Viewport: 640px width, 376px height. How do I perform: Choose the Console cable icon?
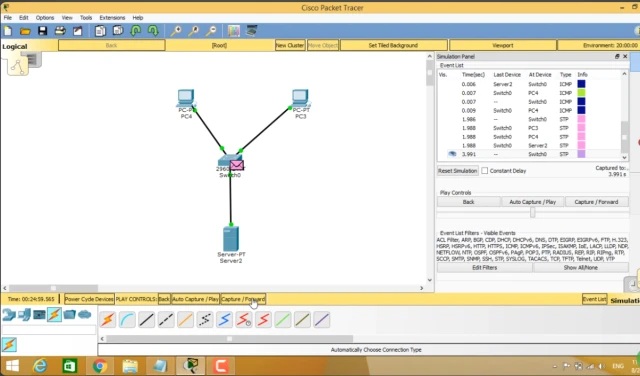[127, 320]
